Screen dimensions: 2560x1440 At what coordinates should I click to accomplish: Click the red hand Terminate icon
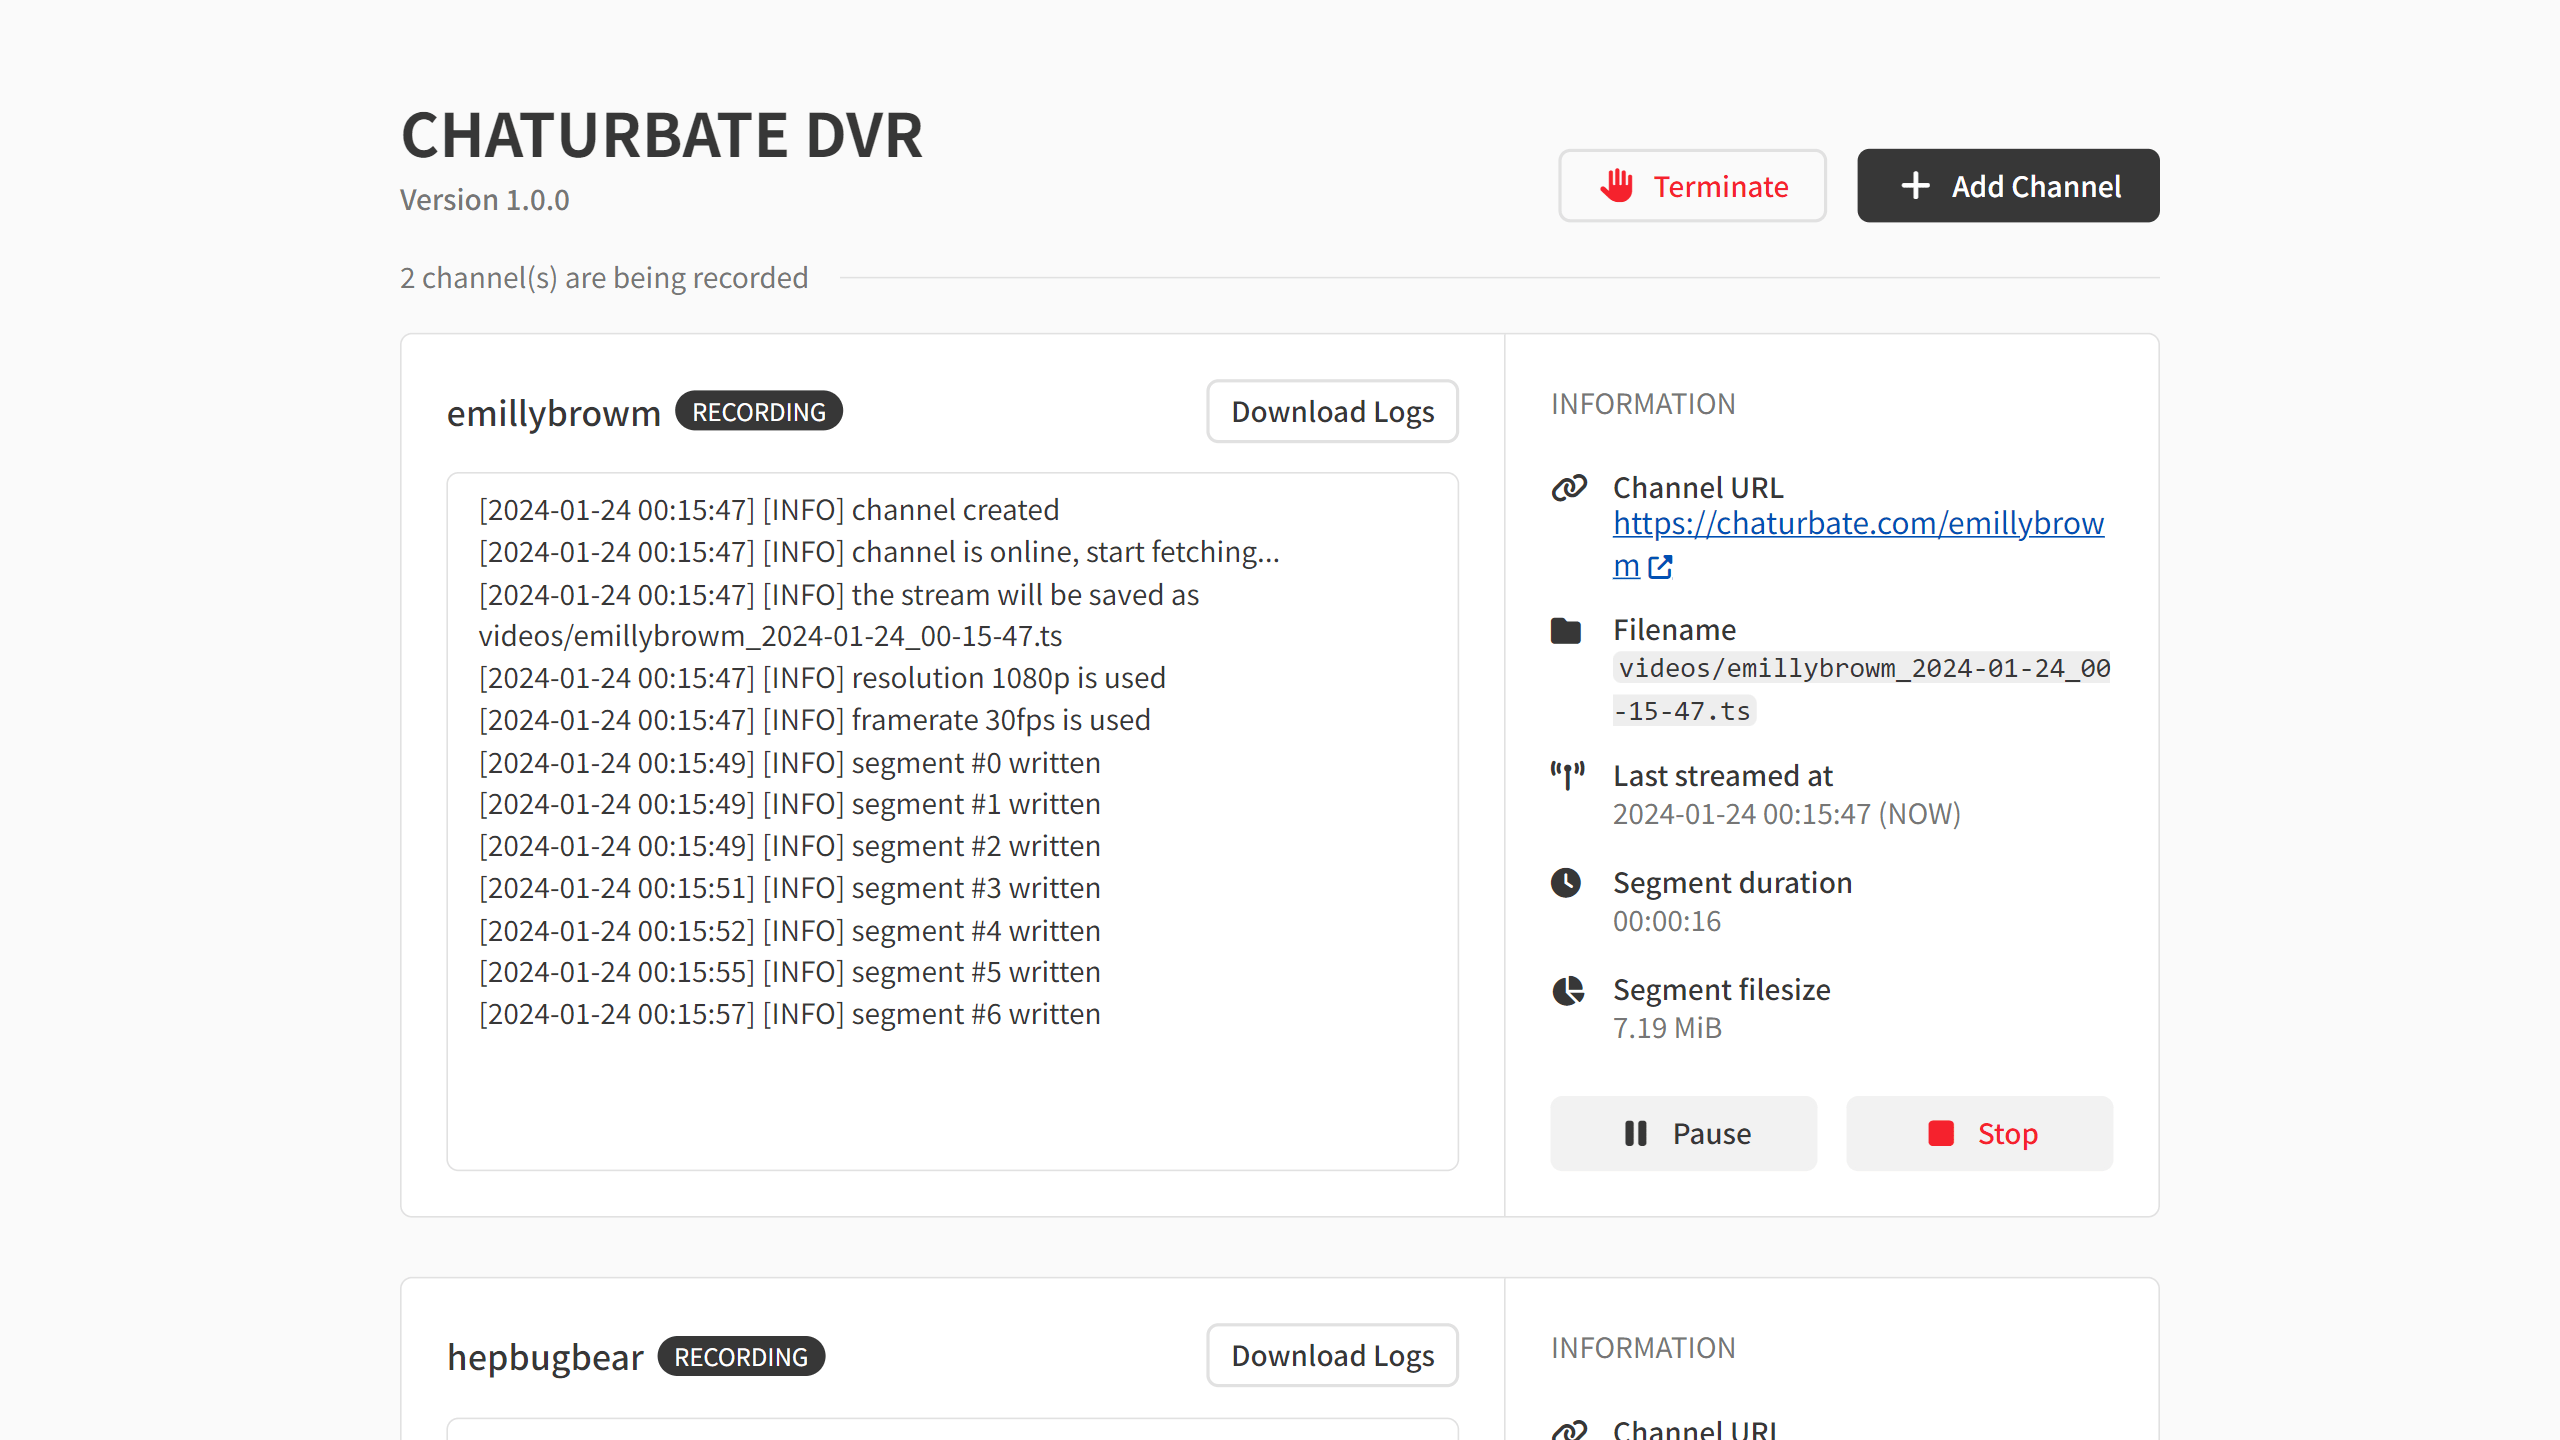coord(1616,186)
